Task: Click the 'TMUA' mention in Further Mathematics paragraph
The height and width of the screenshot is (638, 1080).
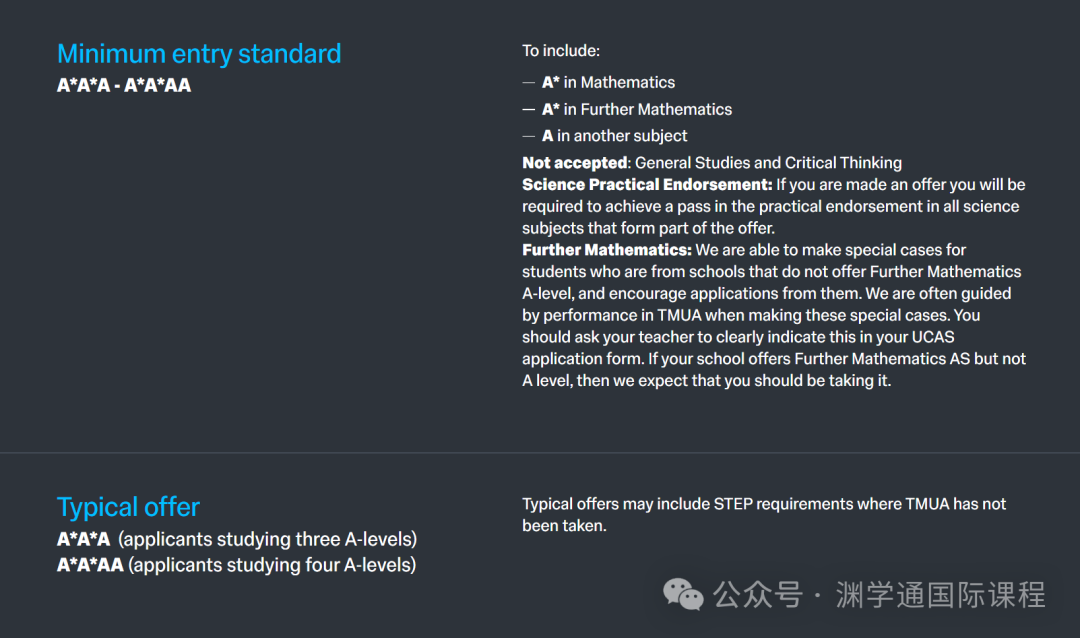Action: coord(679,316)
